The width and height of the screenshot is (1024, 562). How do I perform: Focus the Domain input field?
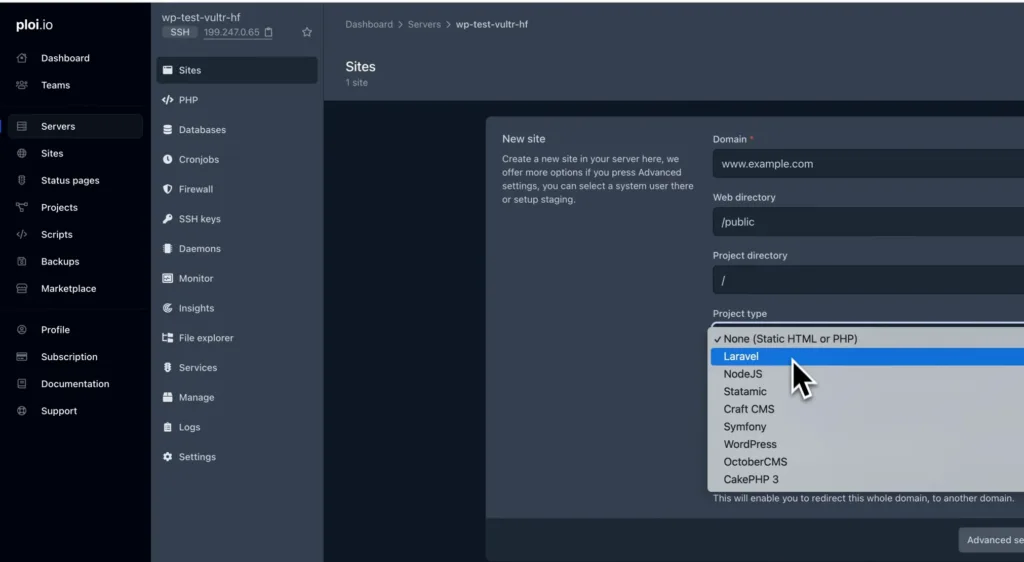pyautogui.click(x=869, y=164)
